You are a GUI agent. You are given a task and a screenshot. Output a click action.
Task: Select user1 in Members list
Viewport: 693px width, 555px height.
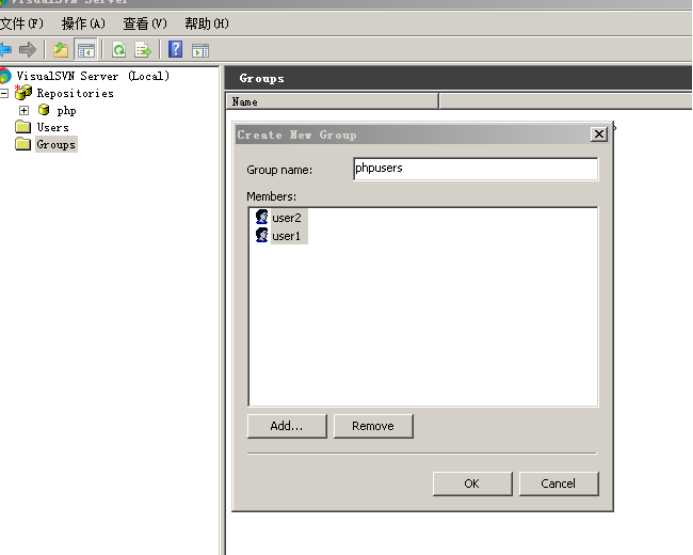(286, 236)
